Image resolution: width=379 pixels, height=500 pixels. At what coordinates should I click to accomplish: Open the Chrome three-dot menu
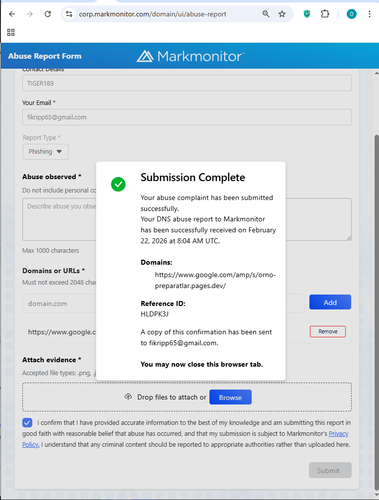369,14
